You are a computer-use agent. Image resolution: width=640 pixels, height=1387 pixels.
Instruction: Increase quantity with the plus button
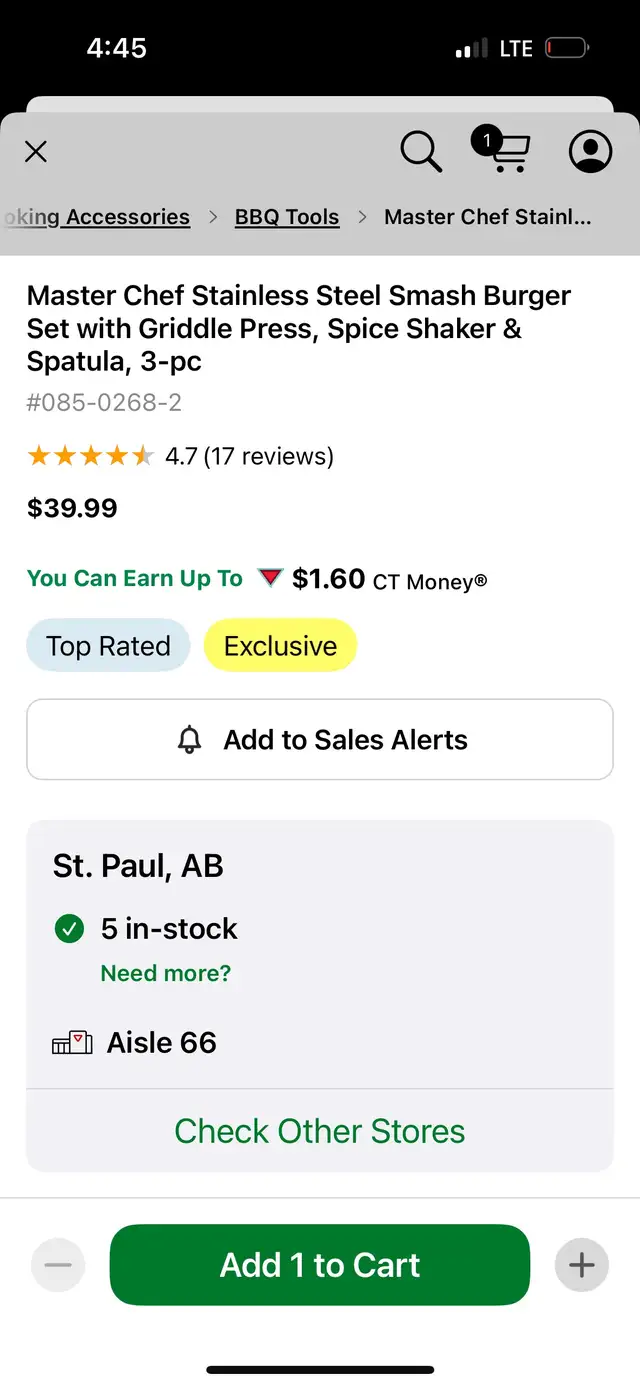581,1265
